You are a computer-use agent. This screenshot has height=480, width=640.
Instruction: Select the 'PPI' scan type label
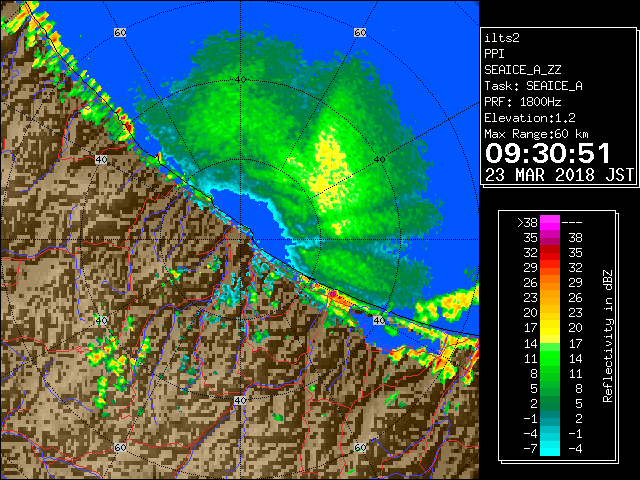pyautogui.click(x=494, y=54)
